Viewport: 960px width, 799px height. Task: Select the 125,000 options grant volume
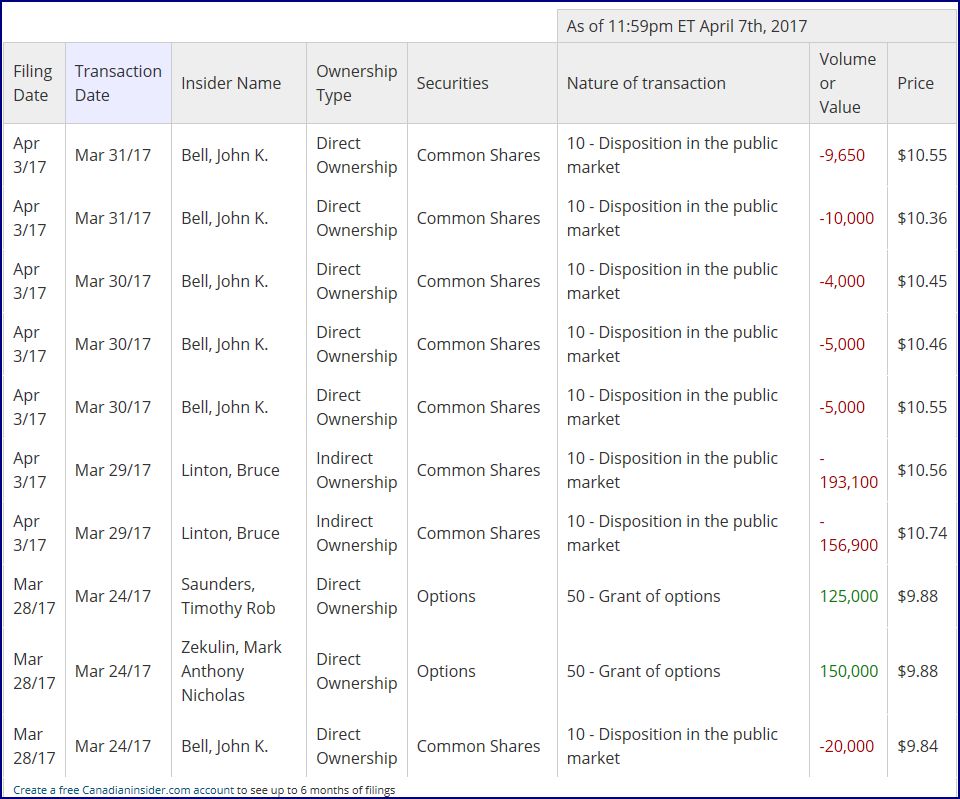(x=848, y=596)
